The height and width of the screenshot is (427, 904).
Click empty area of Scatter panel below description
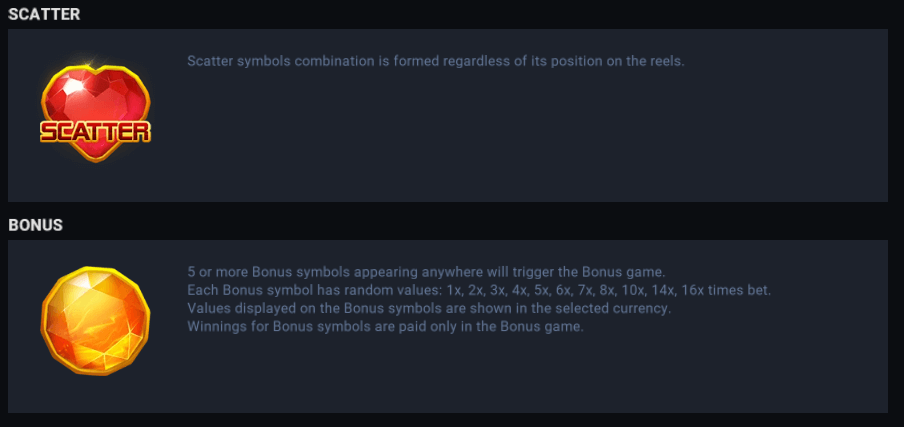coord(500,150)
